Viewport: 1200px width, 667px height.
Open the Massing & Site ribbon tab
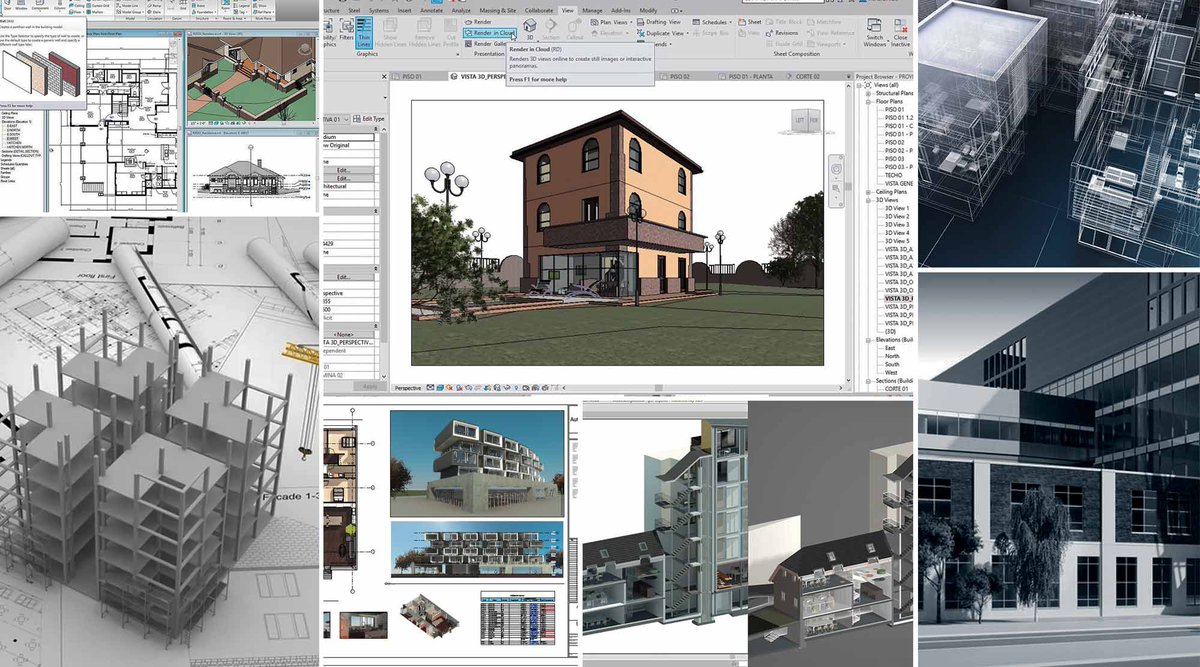point(497,10)
